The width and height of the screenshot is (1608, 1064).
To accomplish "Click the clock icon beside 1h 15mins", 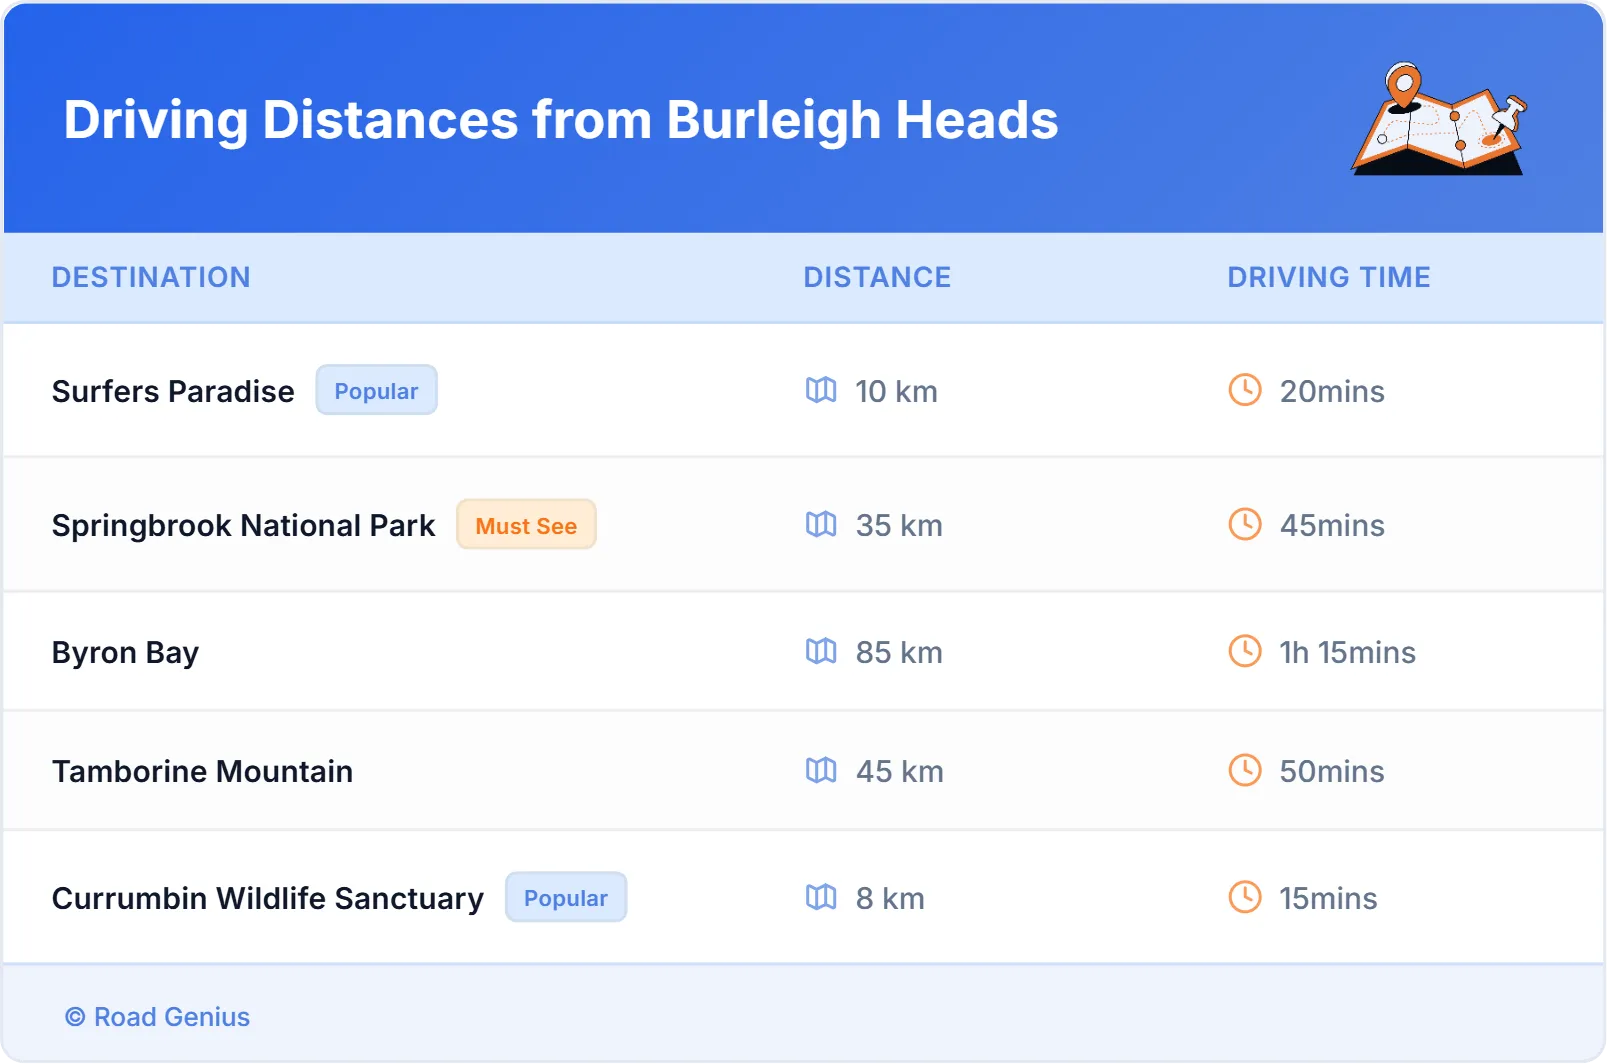I will click(x=1245, y=651).
